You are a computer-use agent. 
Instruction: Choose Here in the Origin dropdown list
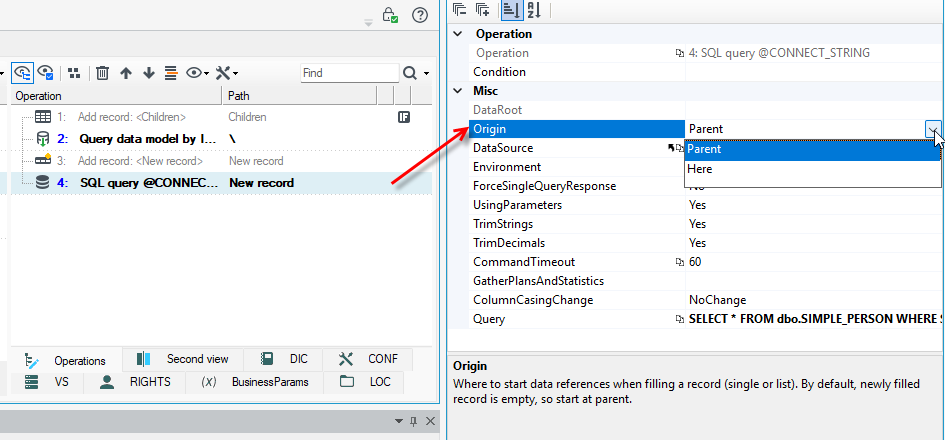(x=812, y=169)
